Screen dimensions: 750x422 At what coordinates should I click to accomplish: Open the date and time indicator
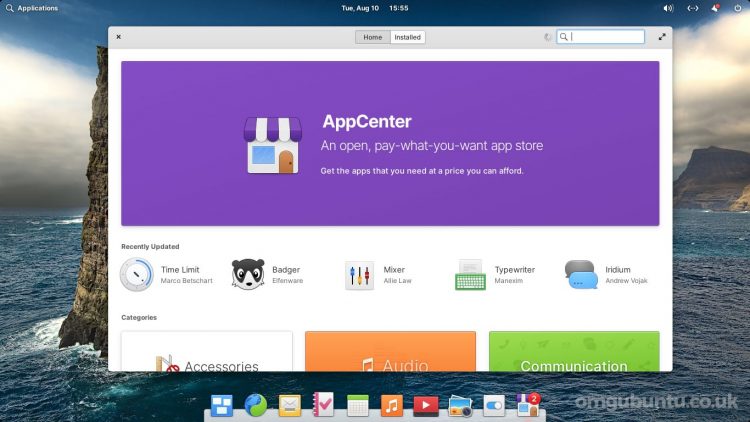click(375, 8)
